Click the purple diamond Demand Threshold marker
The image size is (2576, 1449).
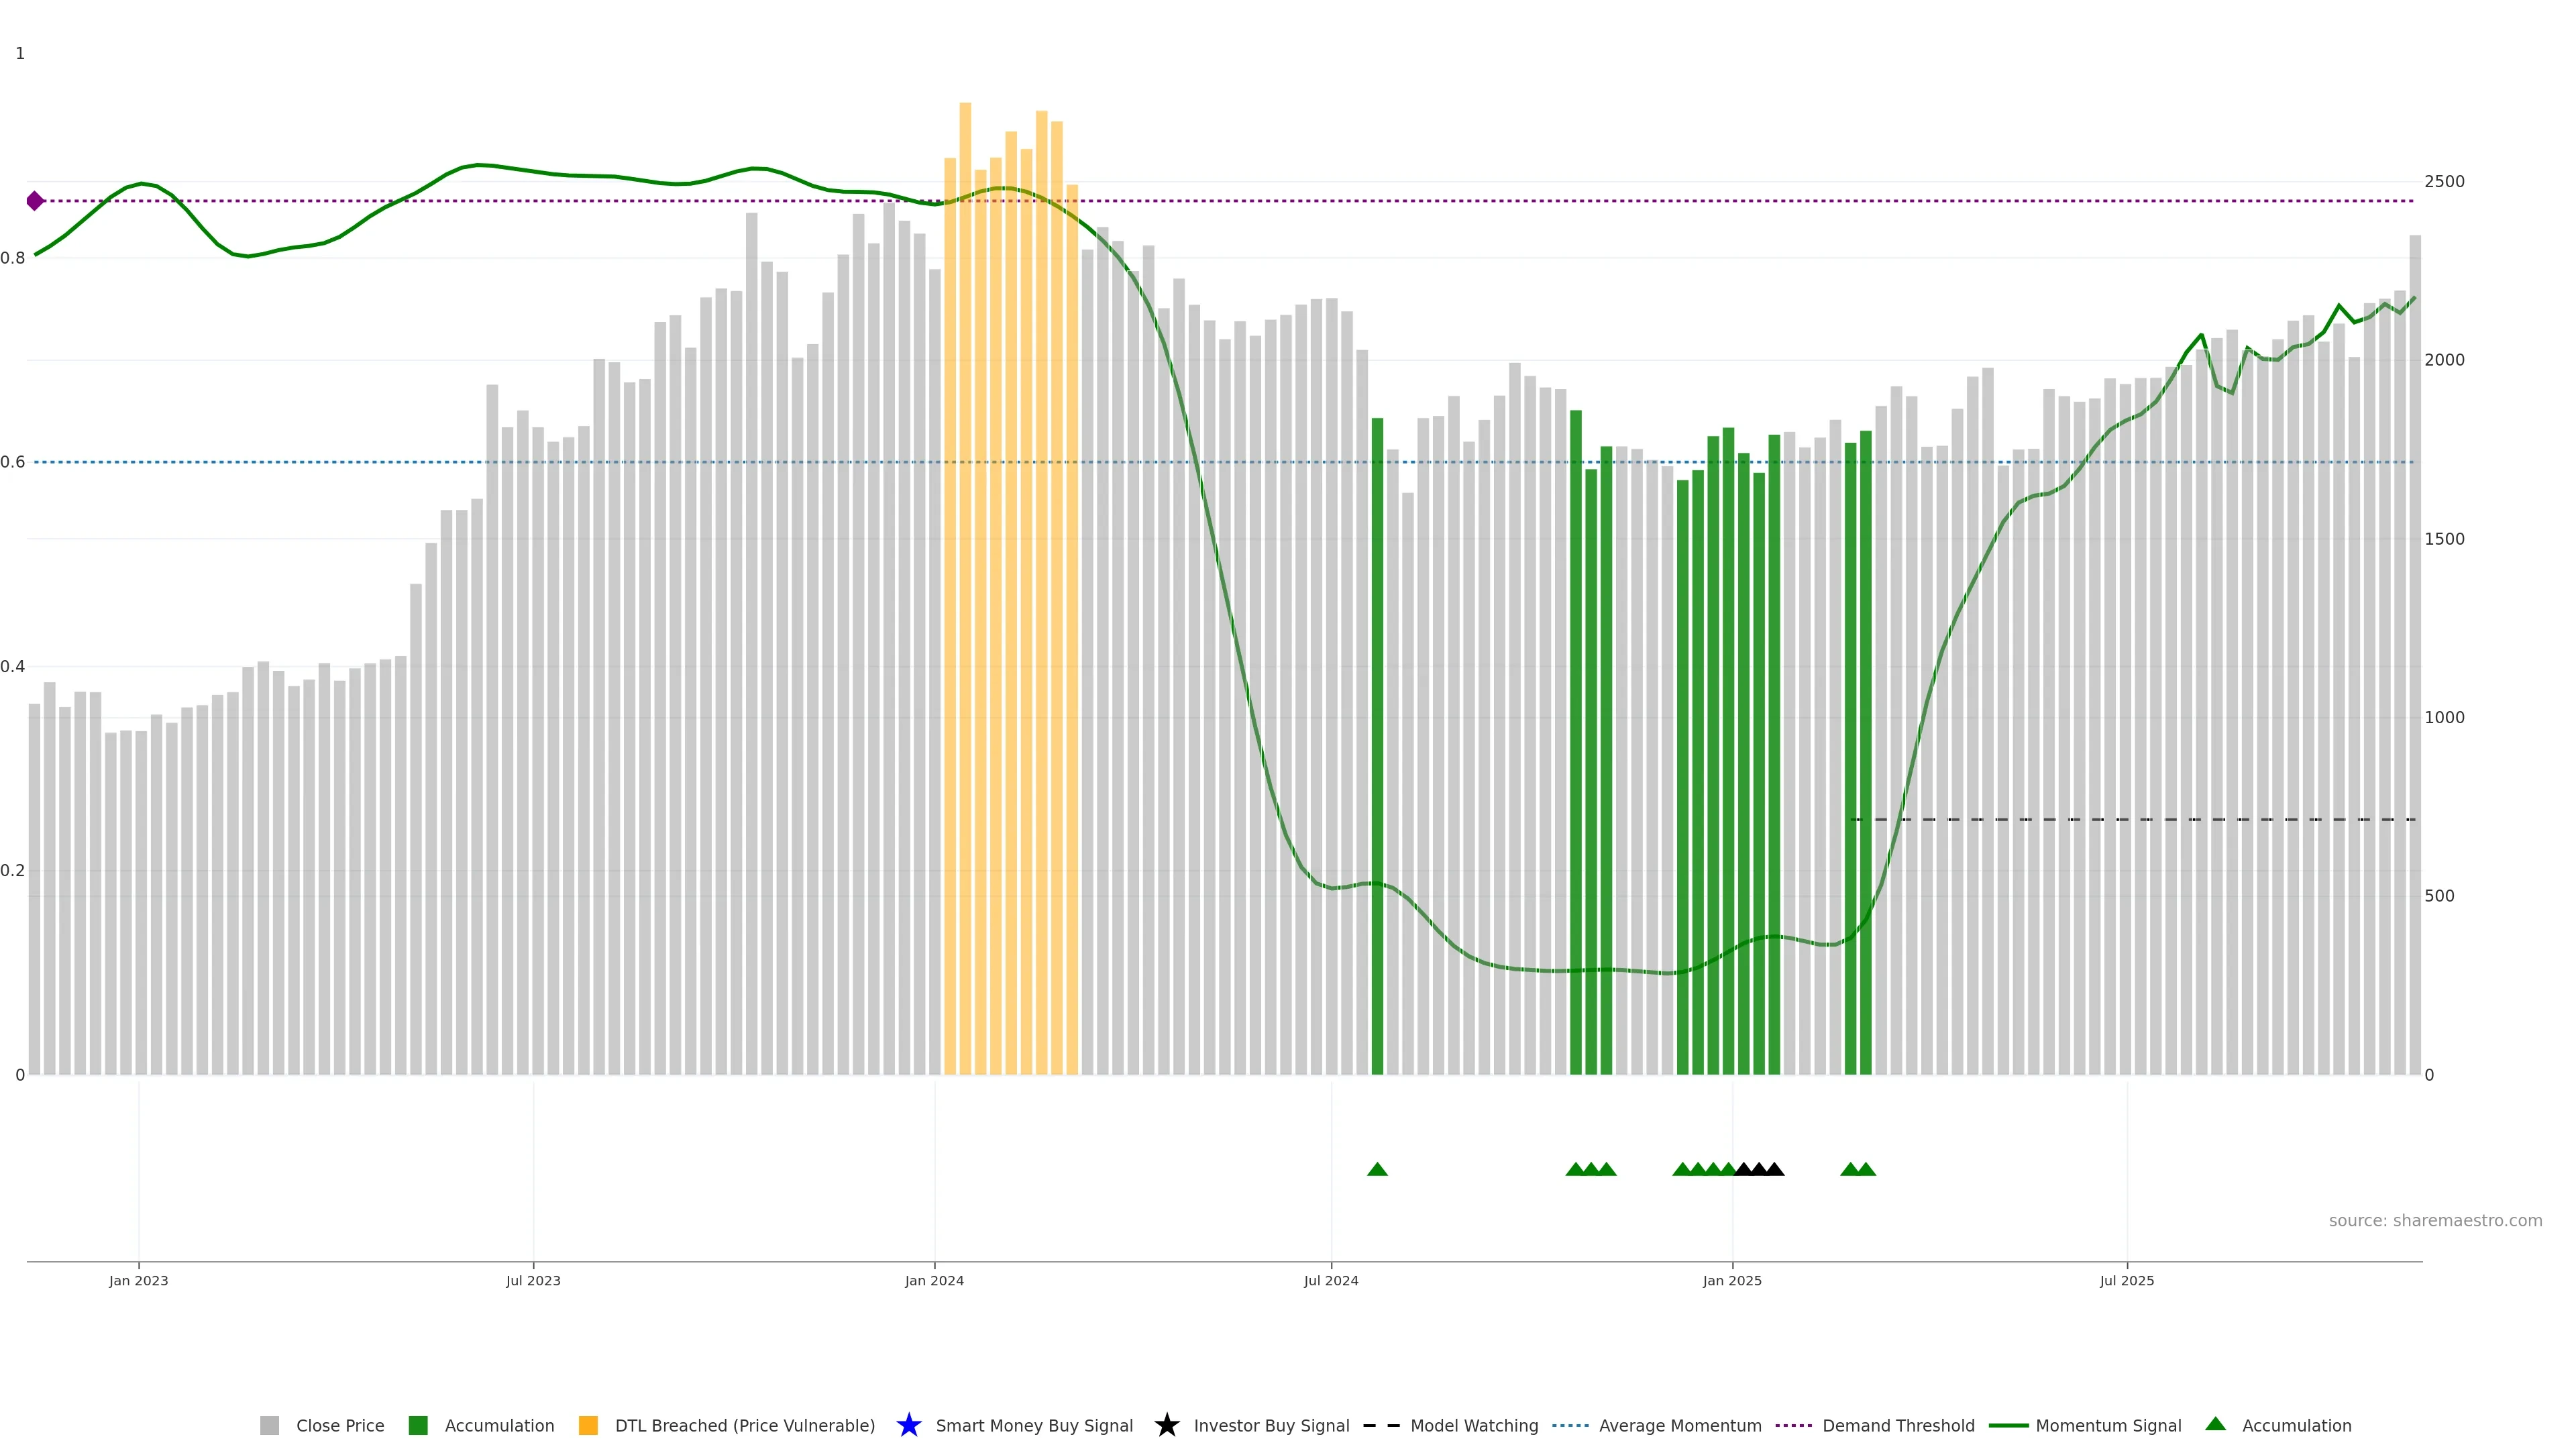pyautogui.click(x=35, y=201)
